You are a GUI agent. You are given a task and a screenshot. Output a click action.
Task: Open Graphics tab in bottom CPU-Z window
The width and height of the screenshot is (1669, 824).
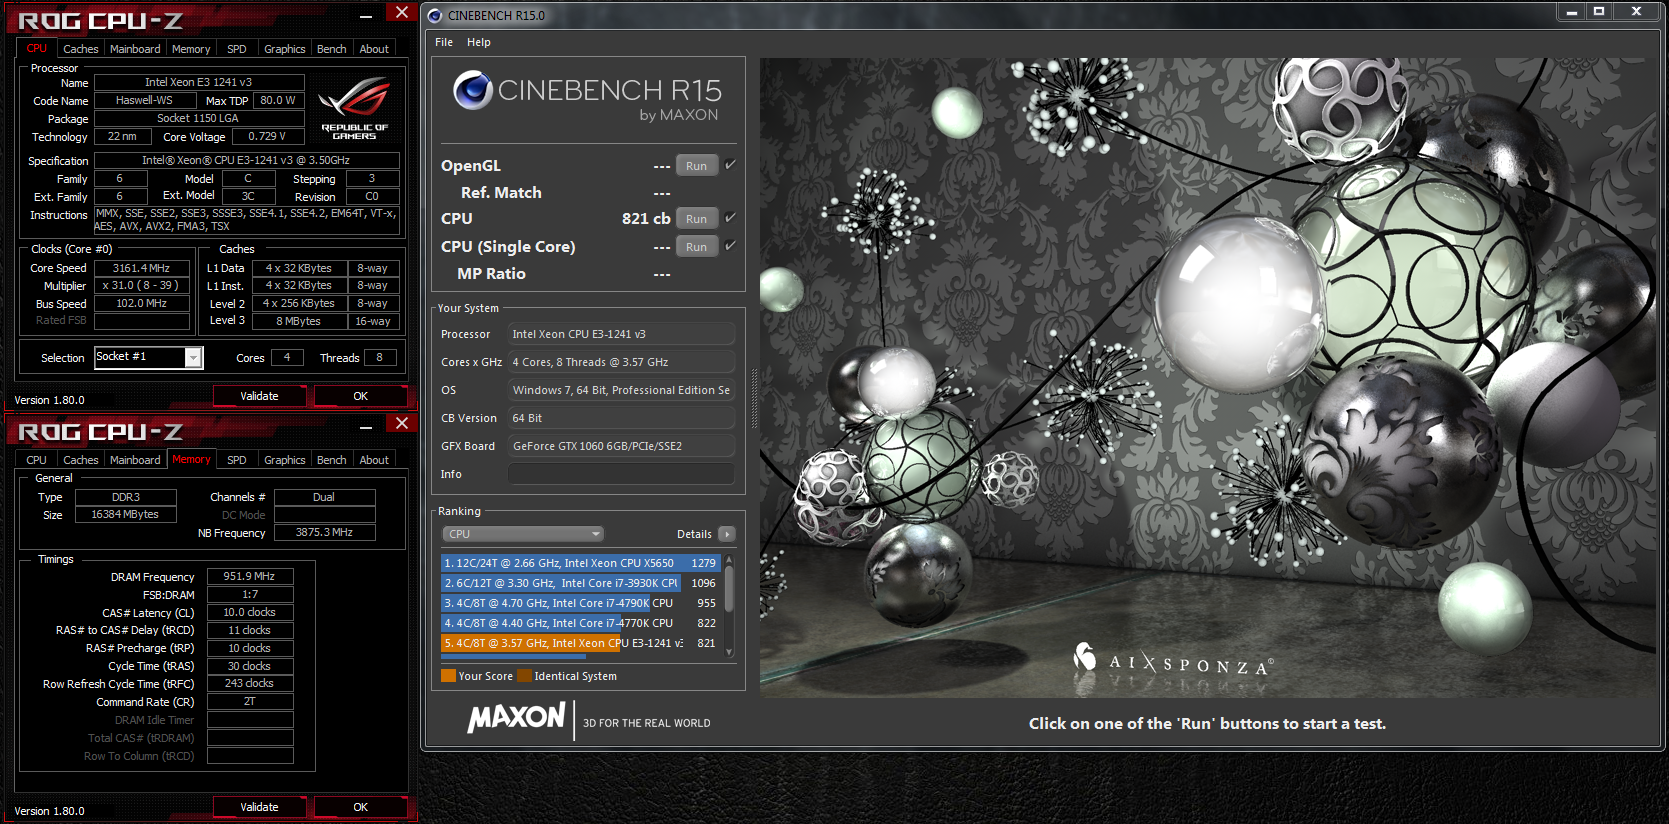285,460
